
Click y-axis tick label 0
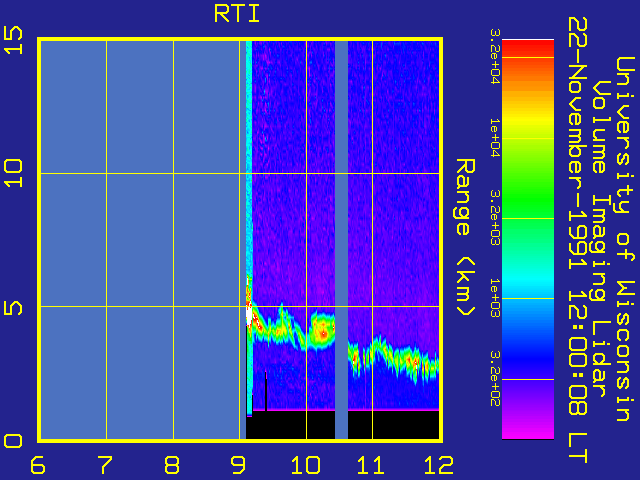click(13, 441)
